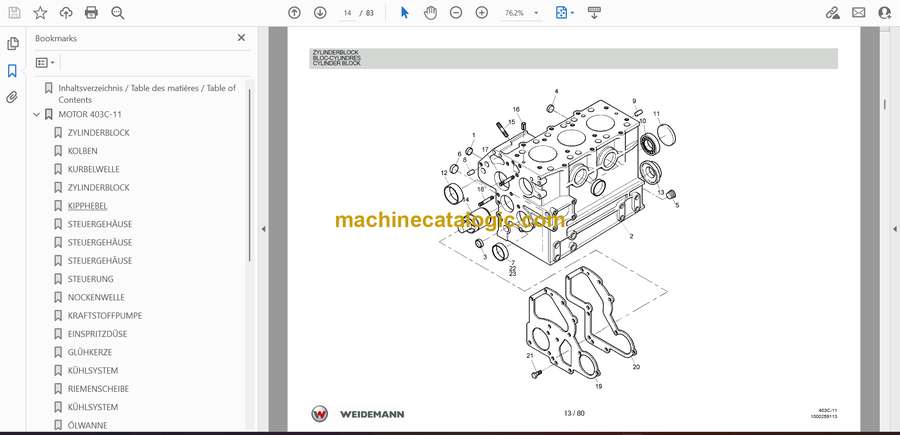Jump to KOLBEN bookmark
The image size is (900, 435).
83,151
